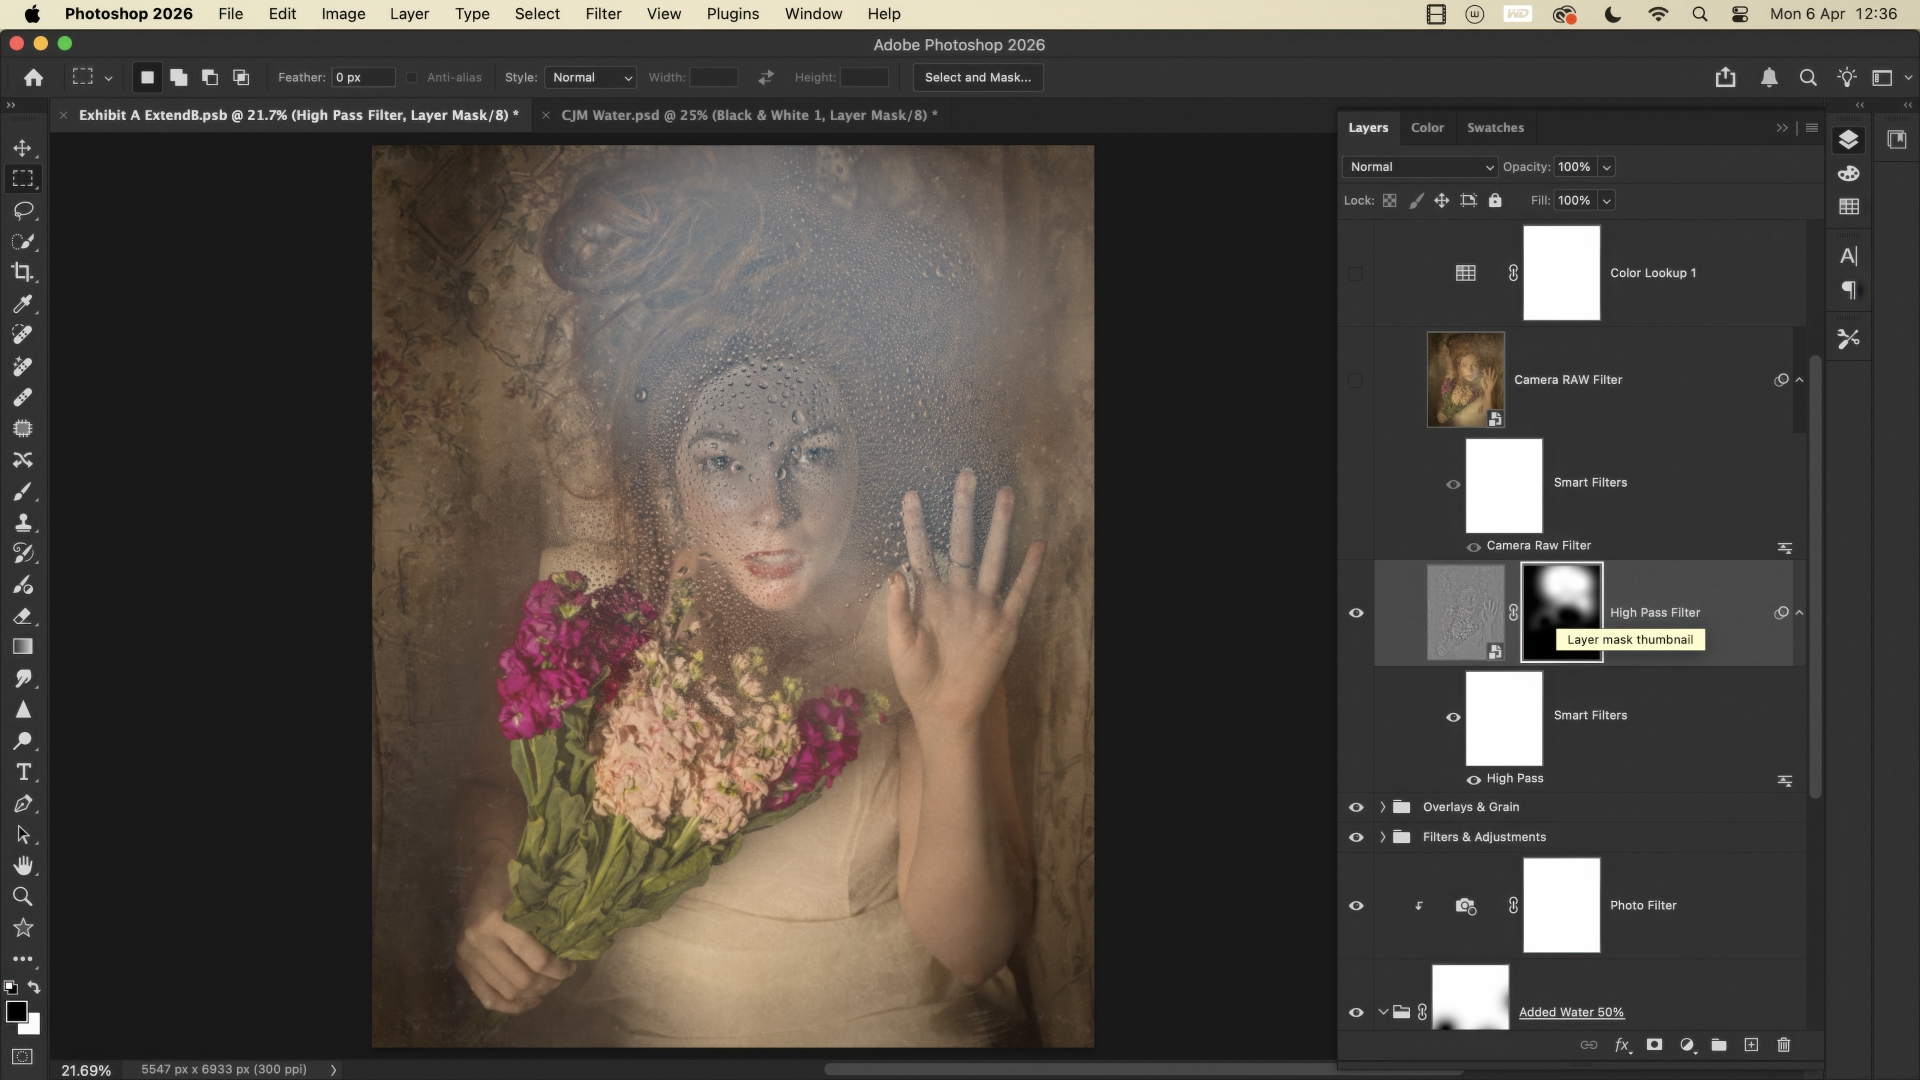Click the Select and Mask button
The width and height of the screenshot is (1920, 1080).
977,77
